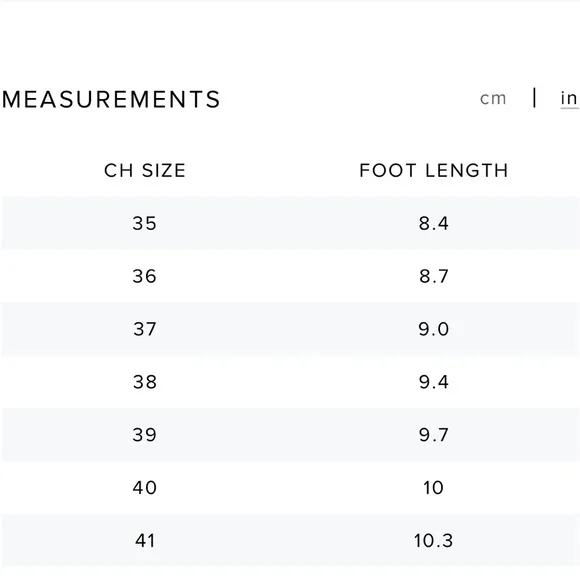Click the 10.3 foot length value
The image size is (580, 580).
point(433,540)
